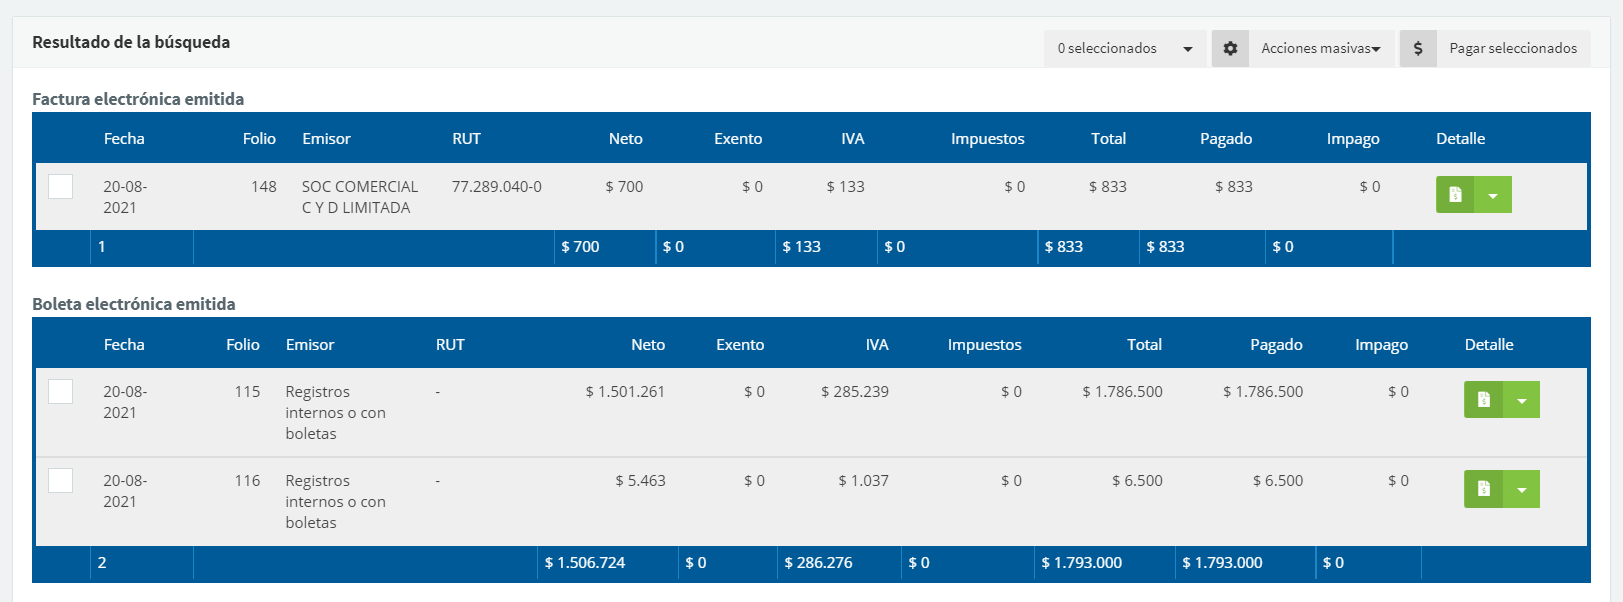Open document icon for folio 148

(1455, 195)
